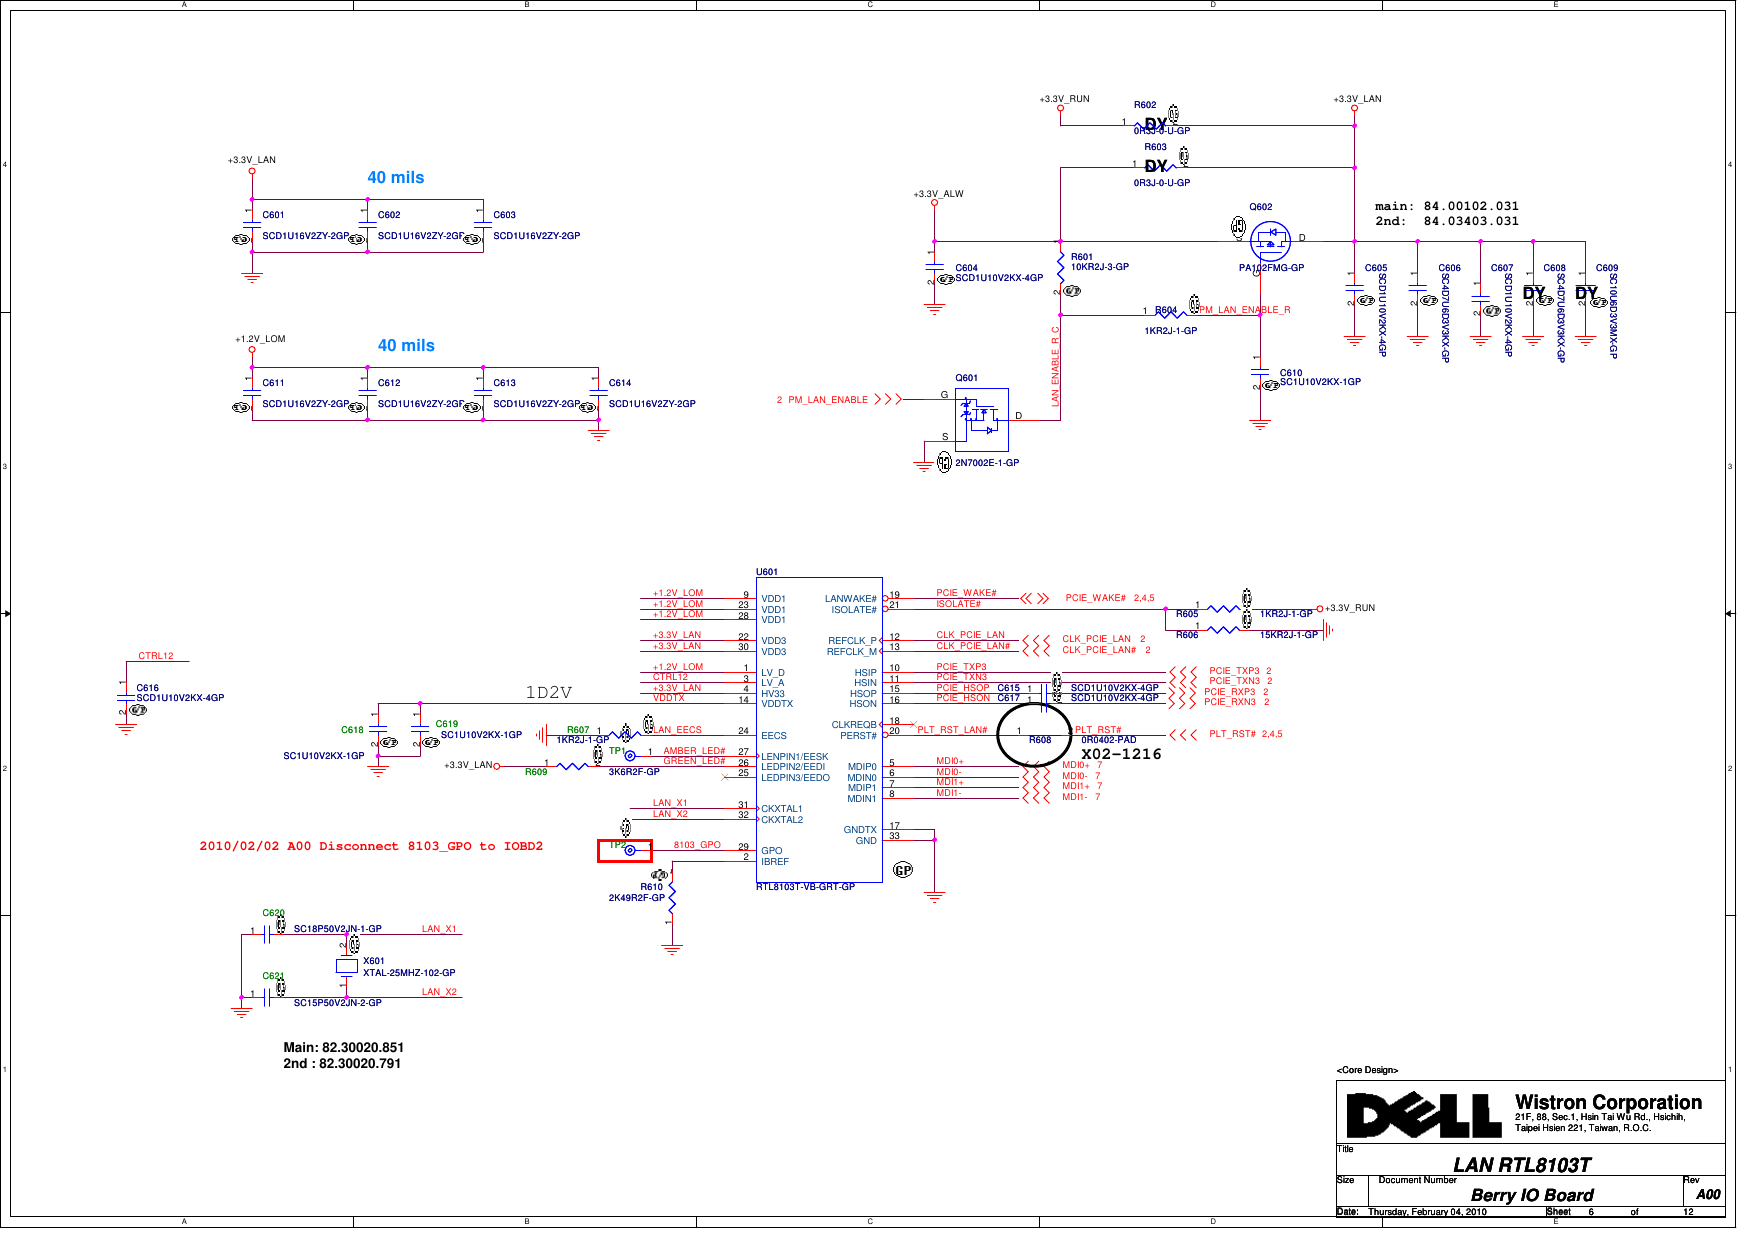Screen dimensions: 1755x1240
Task: Select the '<Core Design>' label
Action: (x=1367, y=1070)
